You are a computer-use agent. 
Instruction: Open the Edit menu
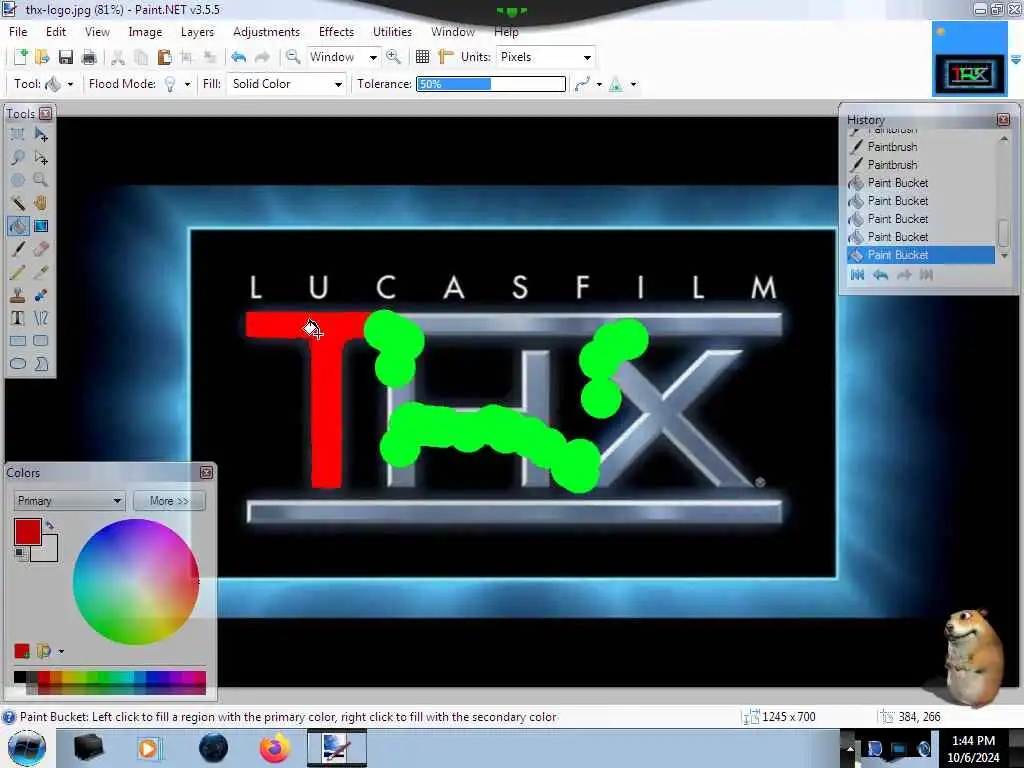click(56, 32)
